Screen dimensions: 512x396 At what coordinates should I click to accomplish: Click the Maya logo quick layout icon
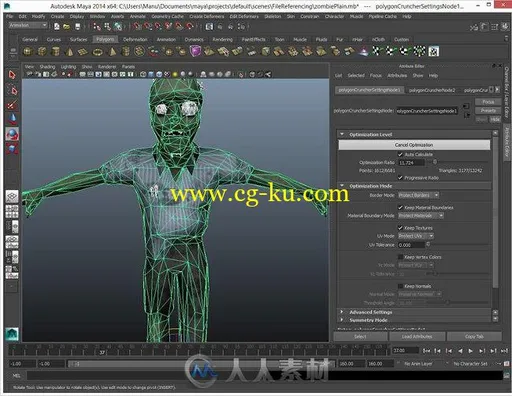click(x=12, y=334)
